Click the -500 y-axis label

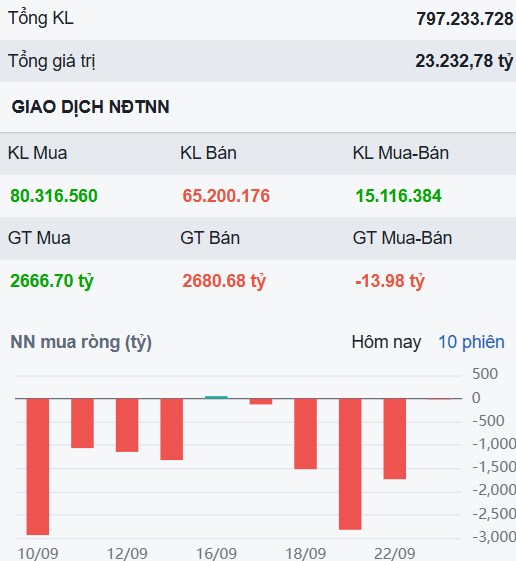488,421
